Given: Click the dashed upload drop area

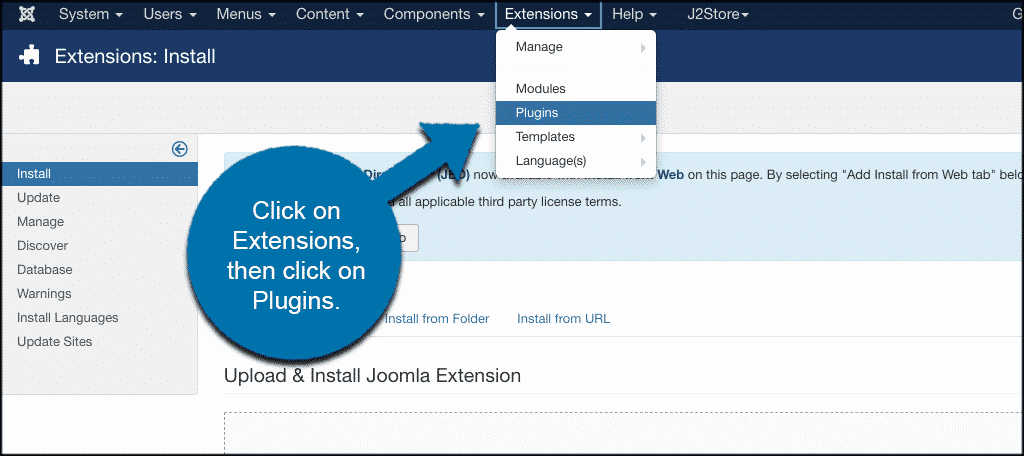Looking at the screenshot, I should (624, 433).
